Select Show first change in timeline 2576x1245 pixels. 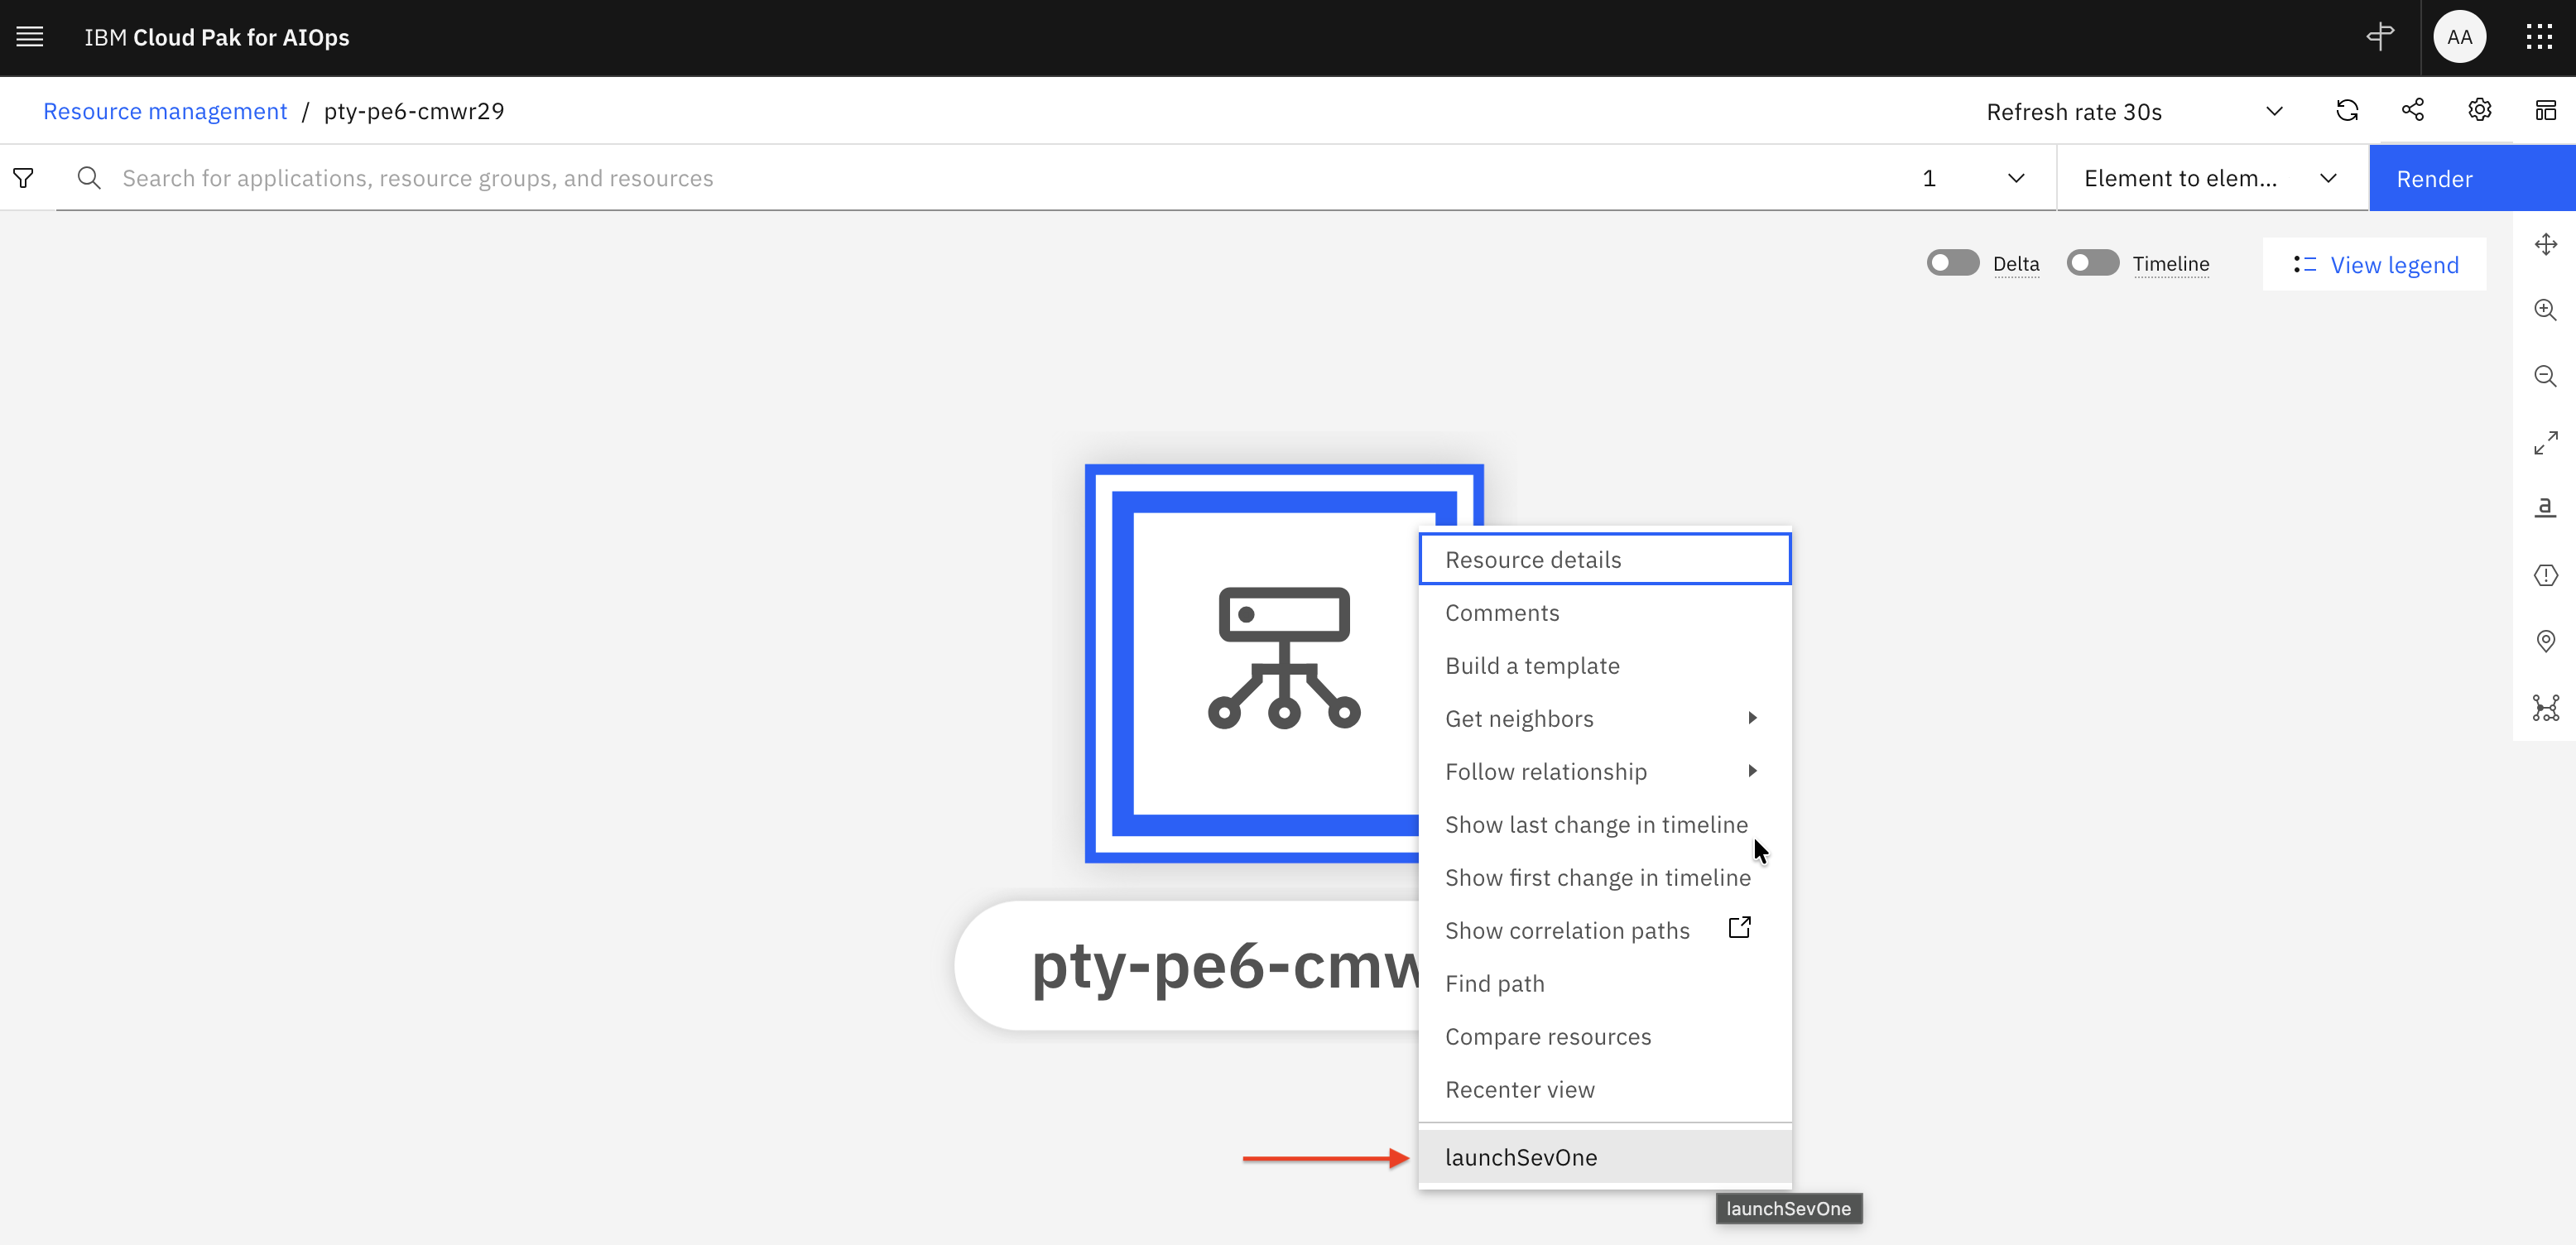(x=1604, y=878)
